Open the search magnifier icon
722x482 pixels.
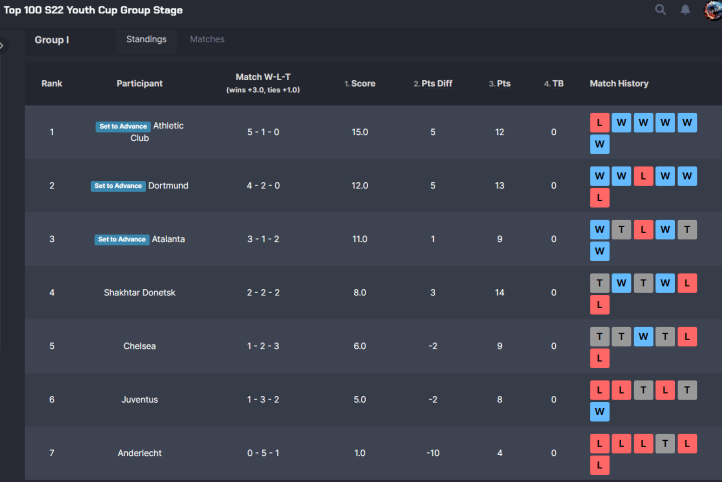(660, 10)
